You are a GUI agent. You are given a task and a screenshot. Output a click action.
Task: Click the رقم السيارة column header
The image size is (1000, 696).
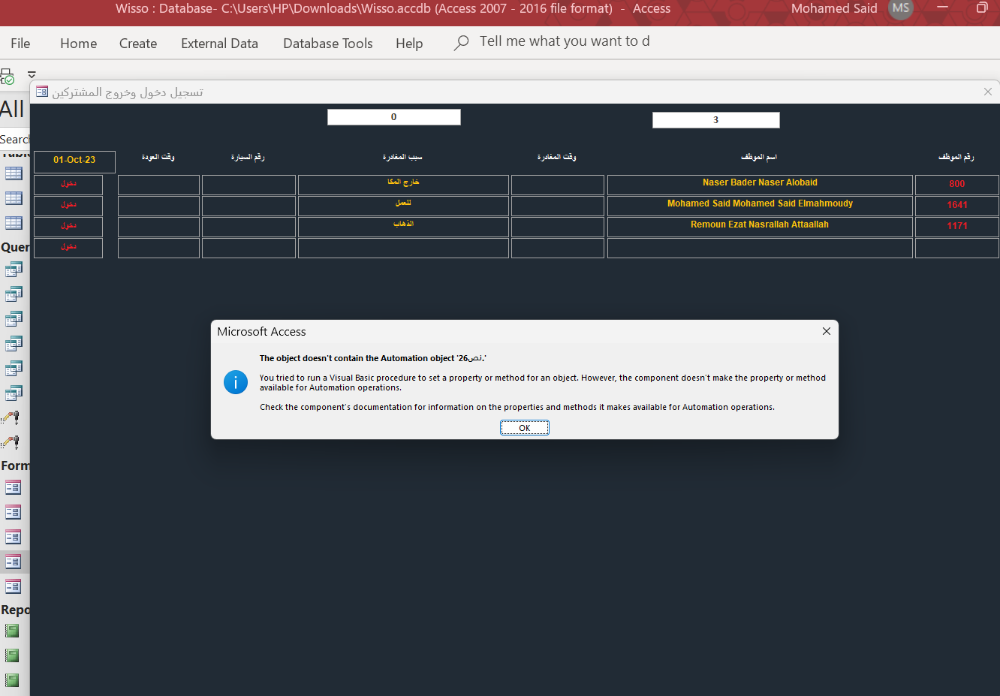coord(247,157)
